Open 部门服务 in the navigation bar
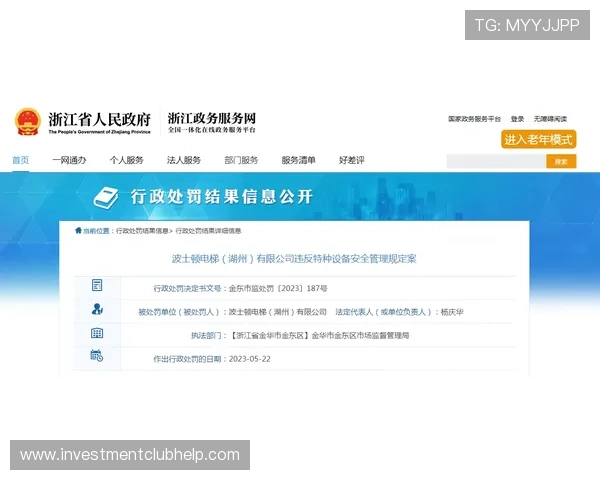 coord(241,160)
